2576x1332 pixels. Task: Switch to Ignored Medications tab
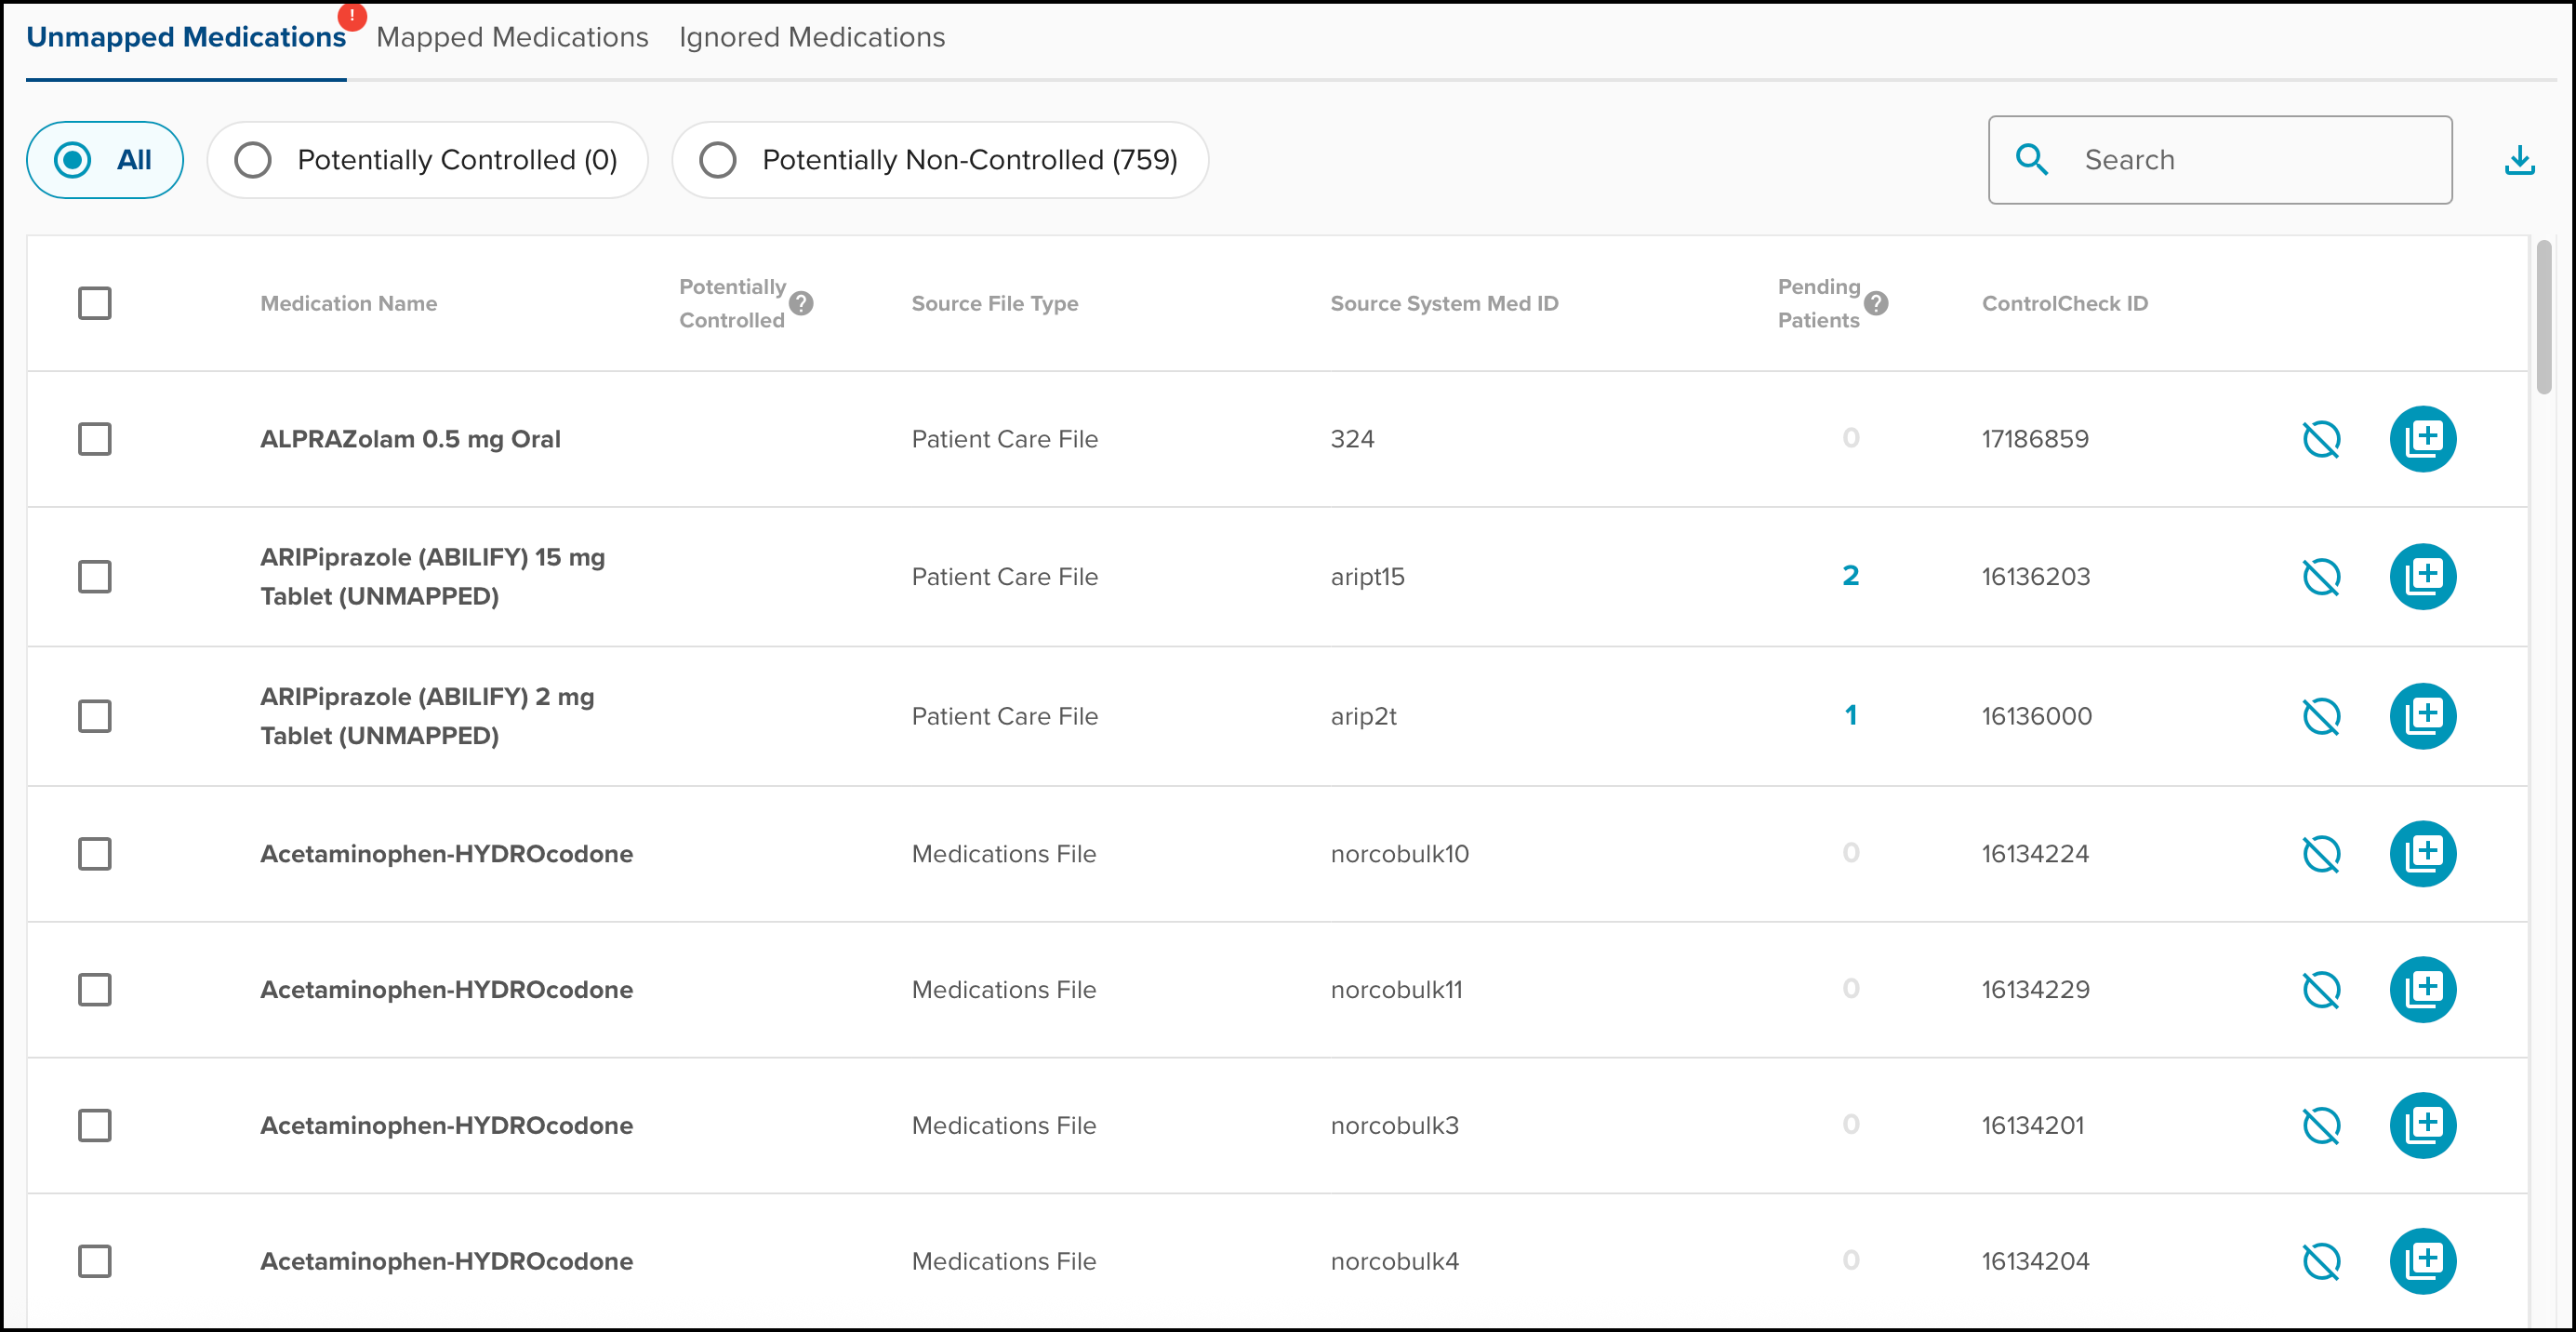(811, 38)
